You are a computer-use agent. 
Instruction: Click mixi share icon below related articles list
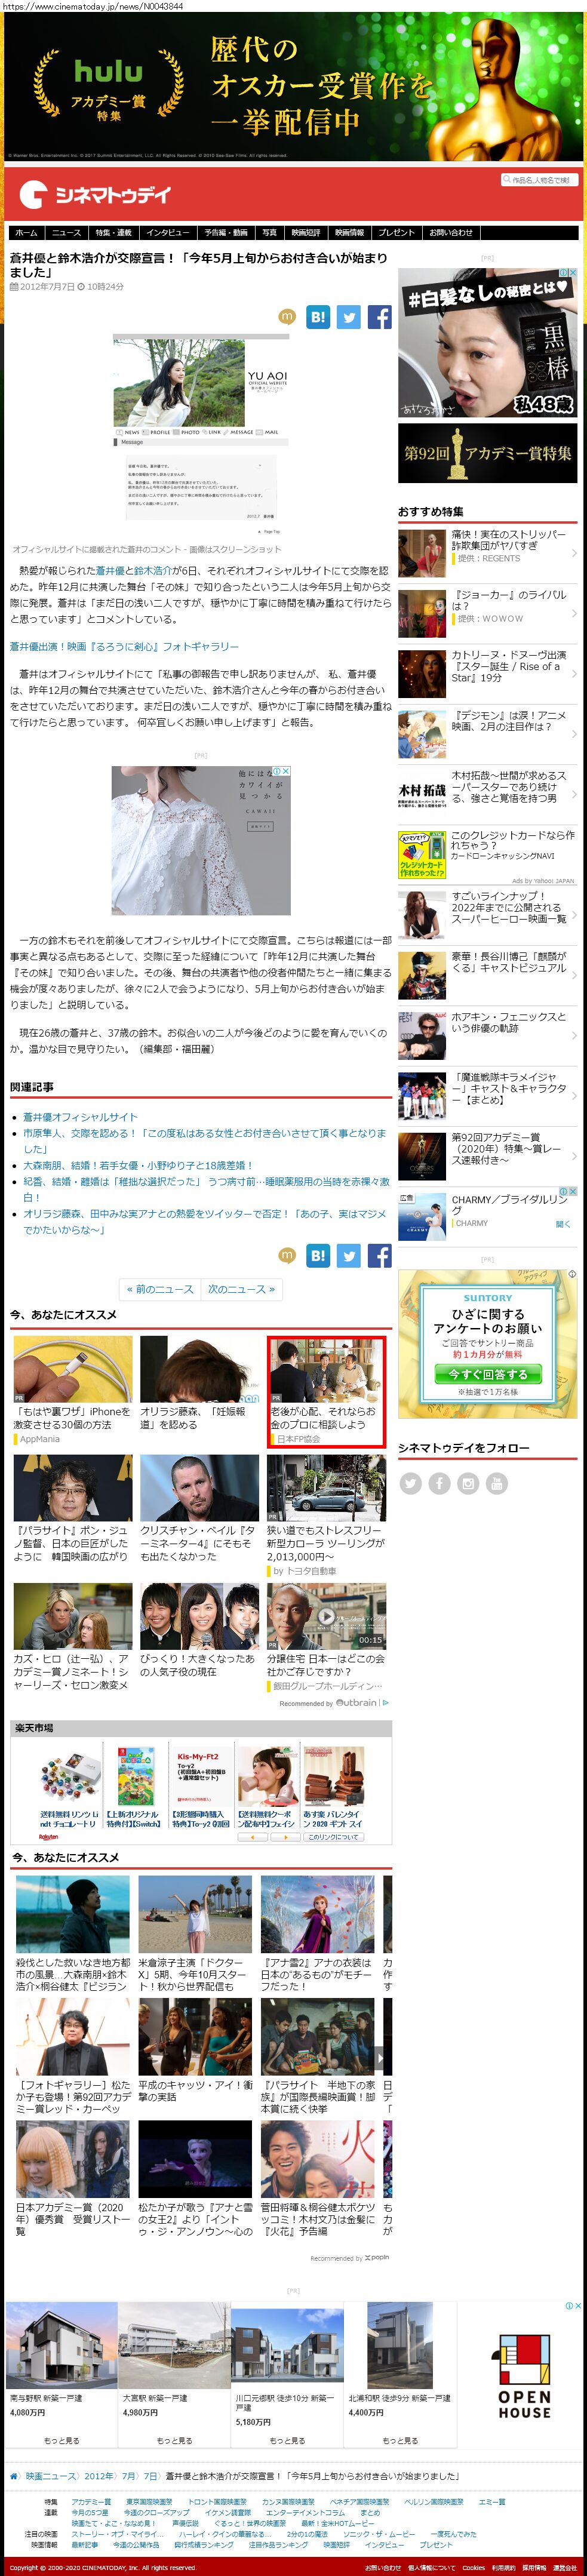[287, 1255]
